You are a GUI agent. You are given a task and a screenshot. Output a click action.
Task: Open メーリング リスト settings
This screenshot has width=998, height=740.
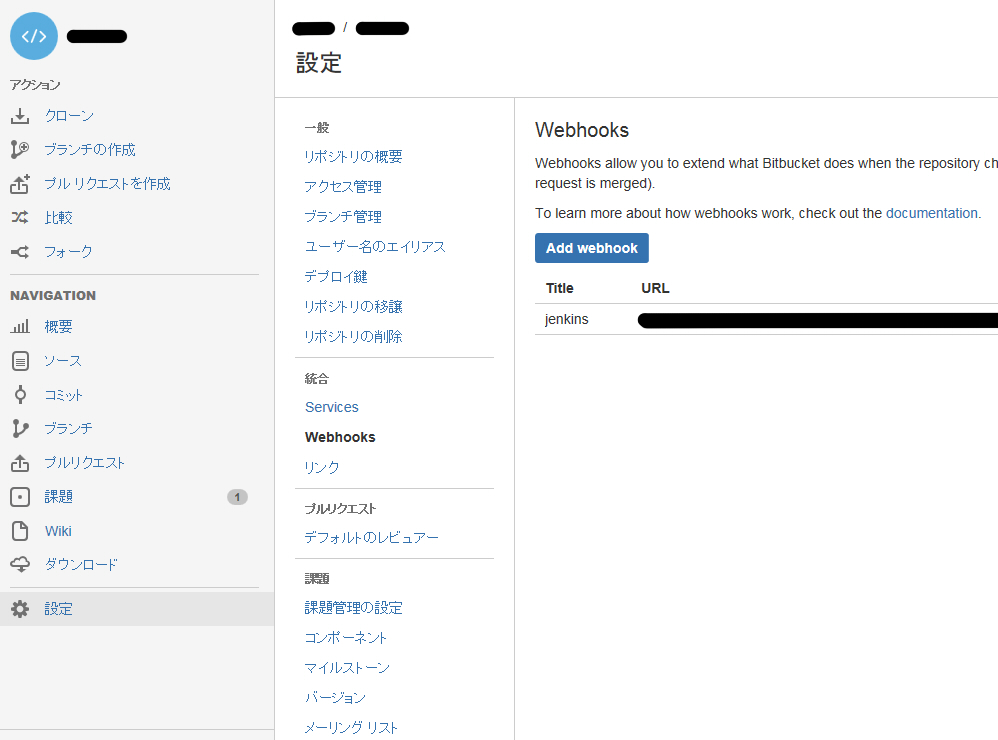coord(351,727)
